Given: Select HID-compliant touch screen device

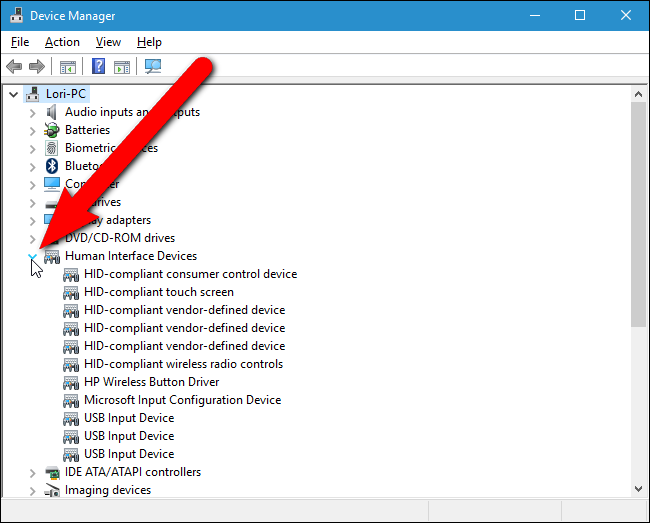Looking at the screenshot, I should pyautogui.click(x=158, y=292).
